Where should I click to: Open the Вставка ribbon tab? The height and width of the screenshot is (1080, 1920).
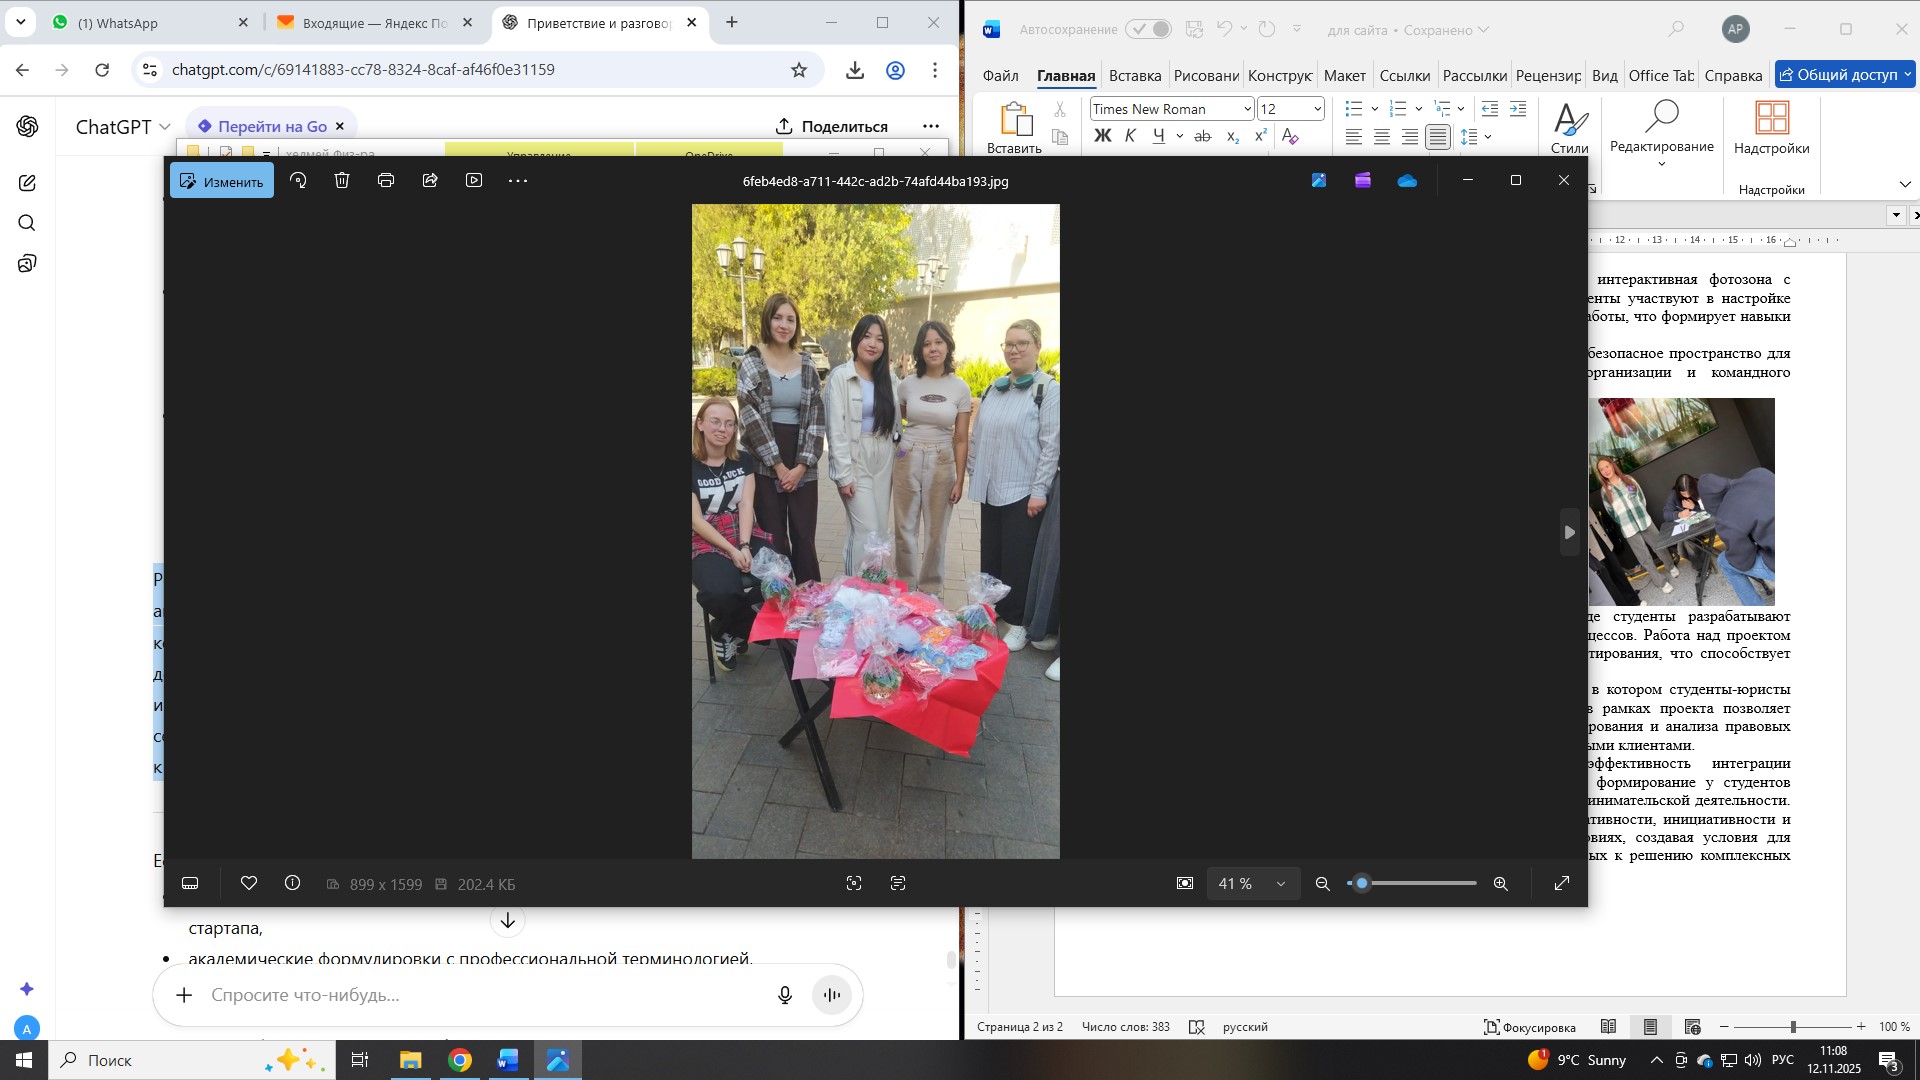point(1134,76)
